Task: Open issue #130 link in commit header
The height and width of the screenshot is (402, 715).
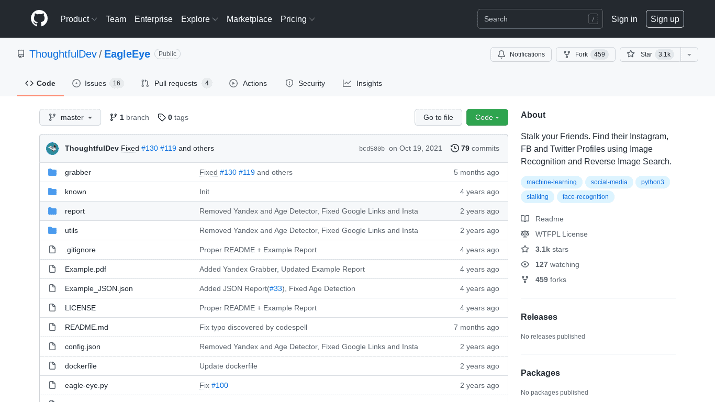Action: tap(150, 148)
